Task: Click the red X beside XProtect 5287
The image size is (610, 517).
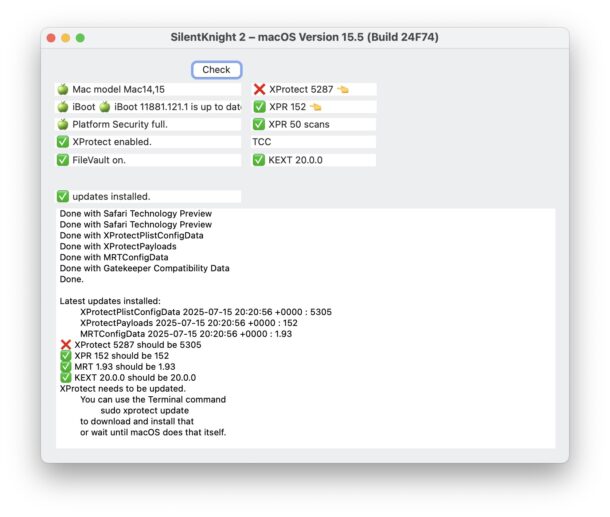Action: [260, 90]
